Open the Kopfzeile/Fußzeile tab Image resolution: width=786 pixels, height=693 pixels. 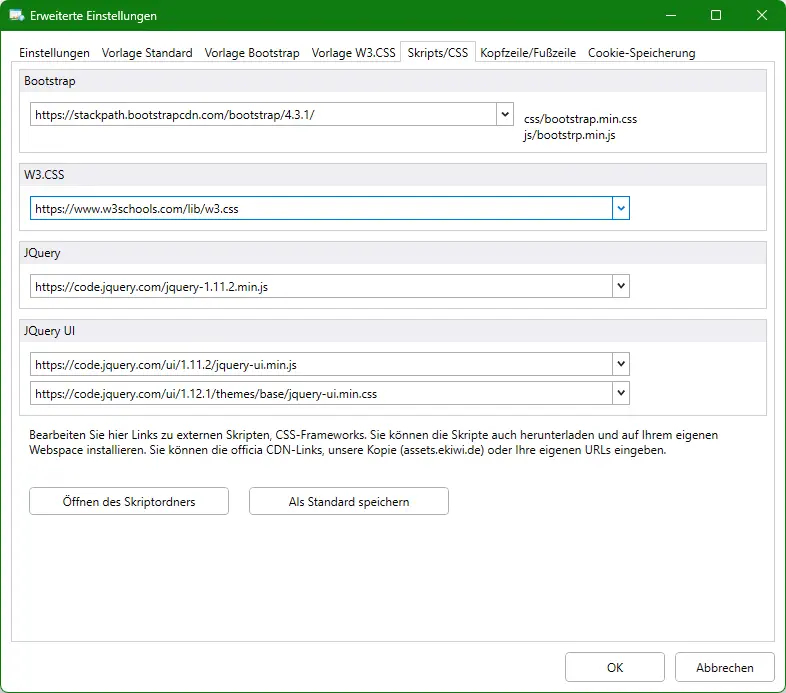528,53
